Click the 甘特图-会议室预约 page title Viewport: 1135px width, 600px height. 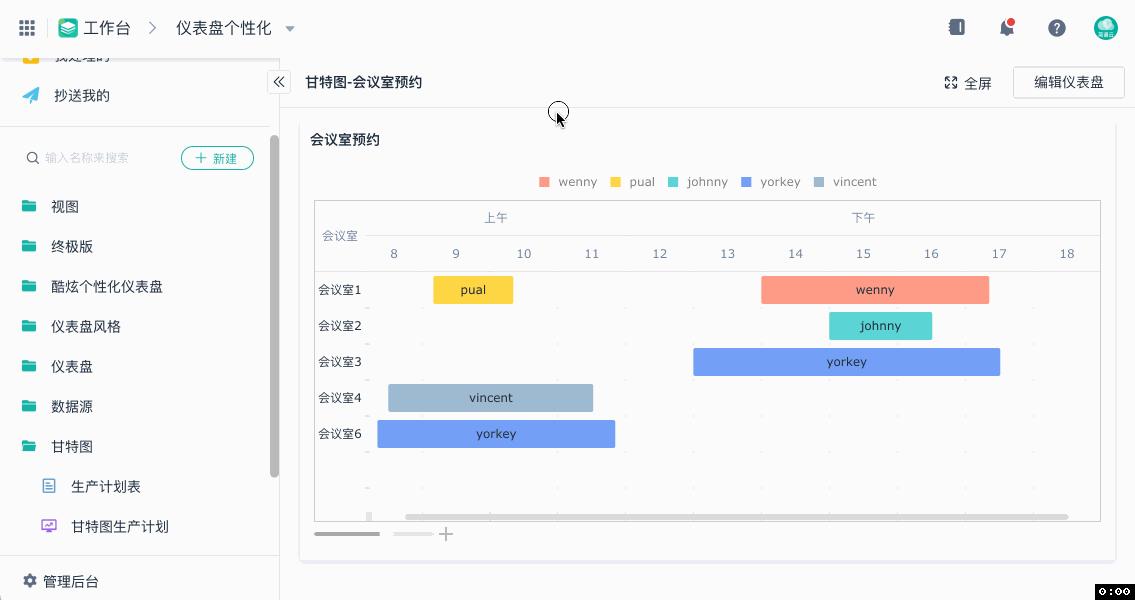(363, 83)
